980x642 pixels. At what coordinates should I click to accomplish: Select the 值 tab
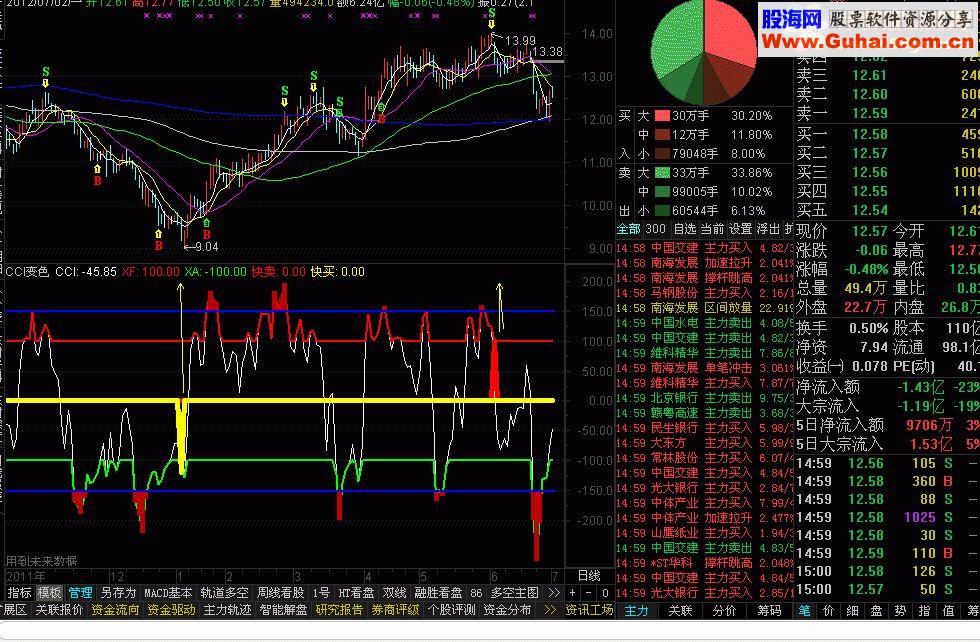coord(948,611)
